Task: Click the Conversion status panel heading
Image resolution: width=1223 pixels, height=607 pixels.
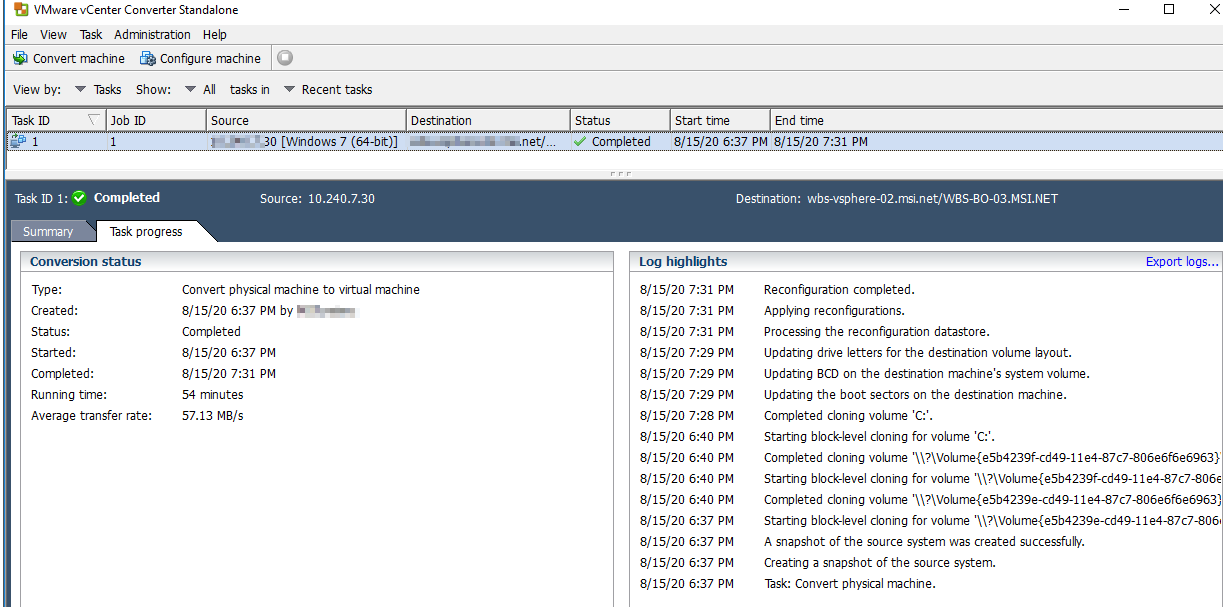Action: pos(86,262)
